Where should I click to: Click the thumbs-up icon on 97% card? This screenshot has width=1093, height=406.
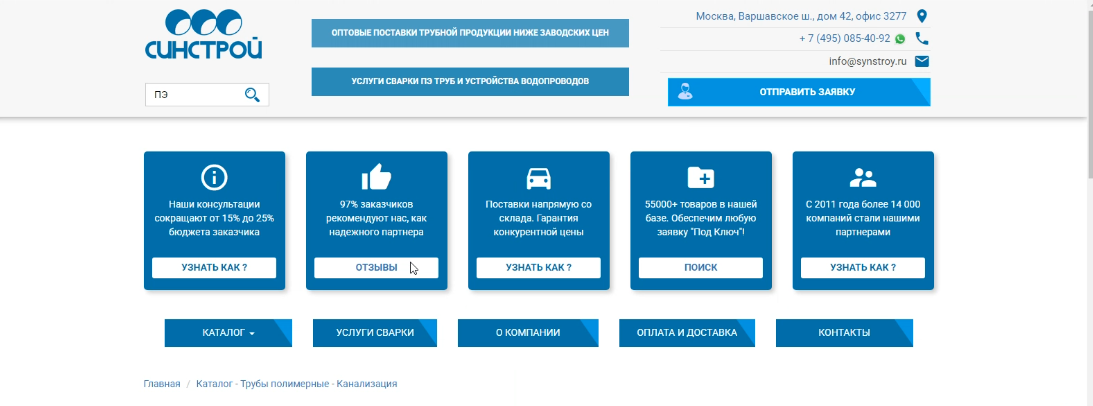pyautogui.click(x=376, y=177)
